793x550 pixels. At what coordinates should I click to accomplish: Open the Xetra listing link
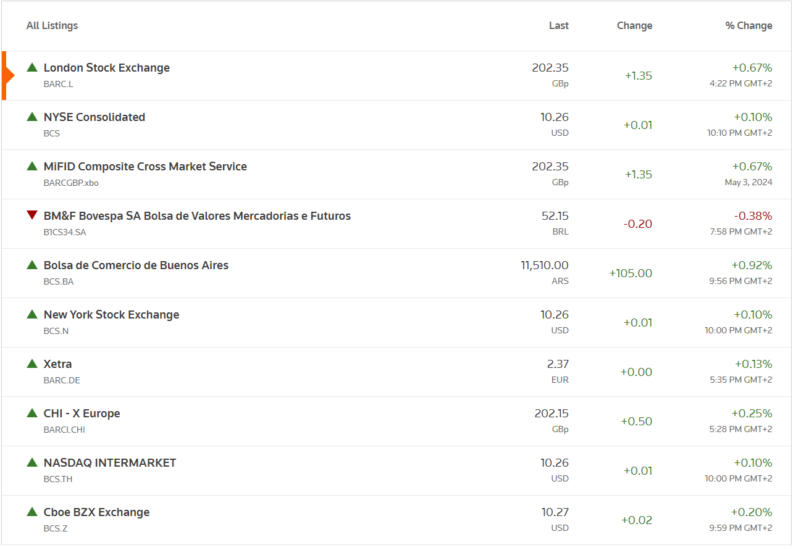point(58,364)
